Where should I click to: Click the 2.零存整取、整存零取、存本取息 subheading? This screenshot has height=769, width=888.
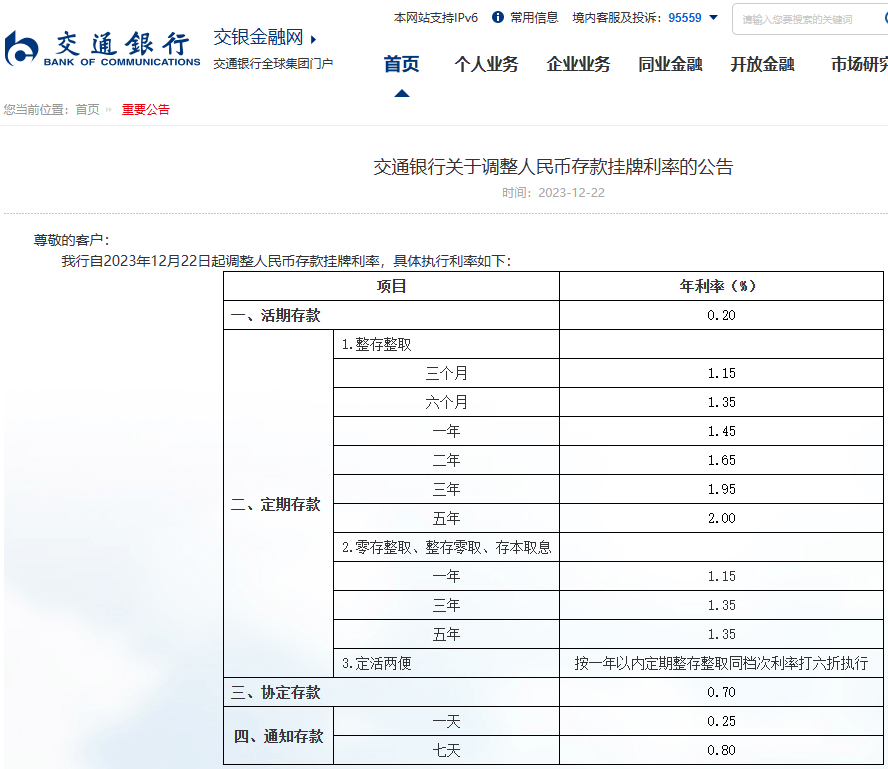click(x=446, y=547)
